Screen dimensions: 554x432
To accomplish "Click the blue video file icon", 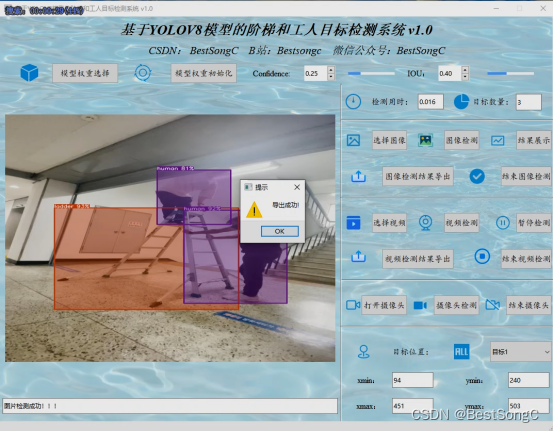I will pyautogui.click(x=353, y=223).
